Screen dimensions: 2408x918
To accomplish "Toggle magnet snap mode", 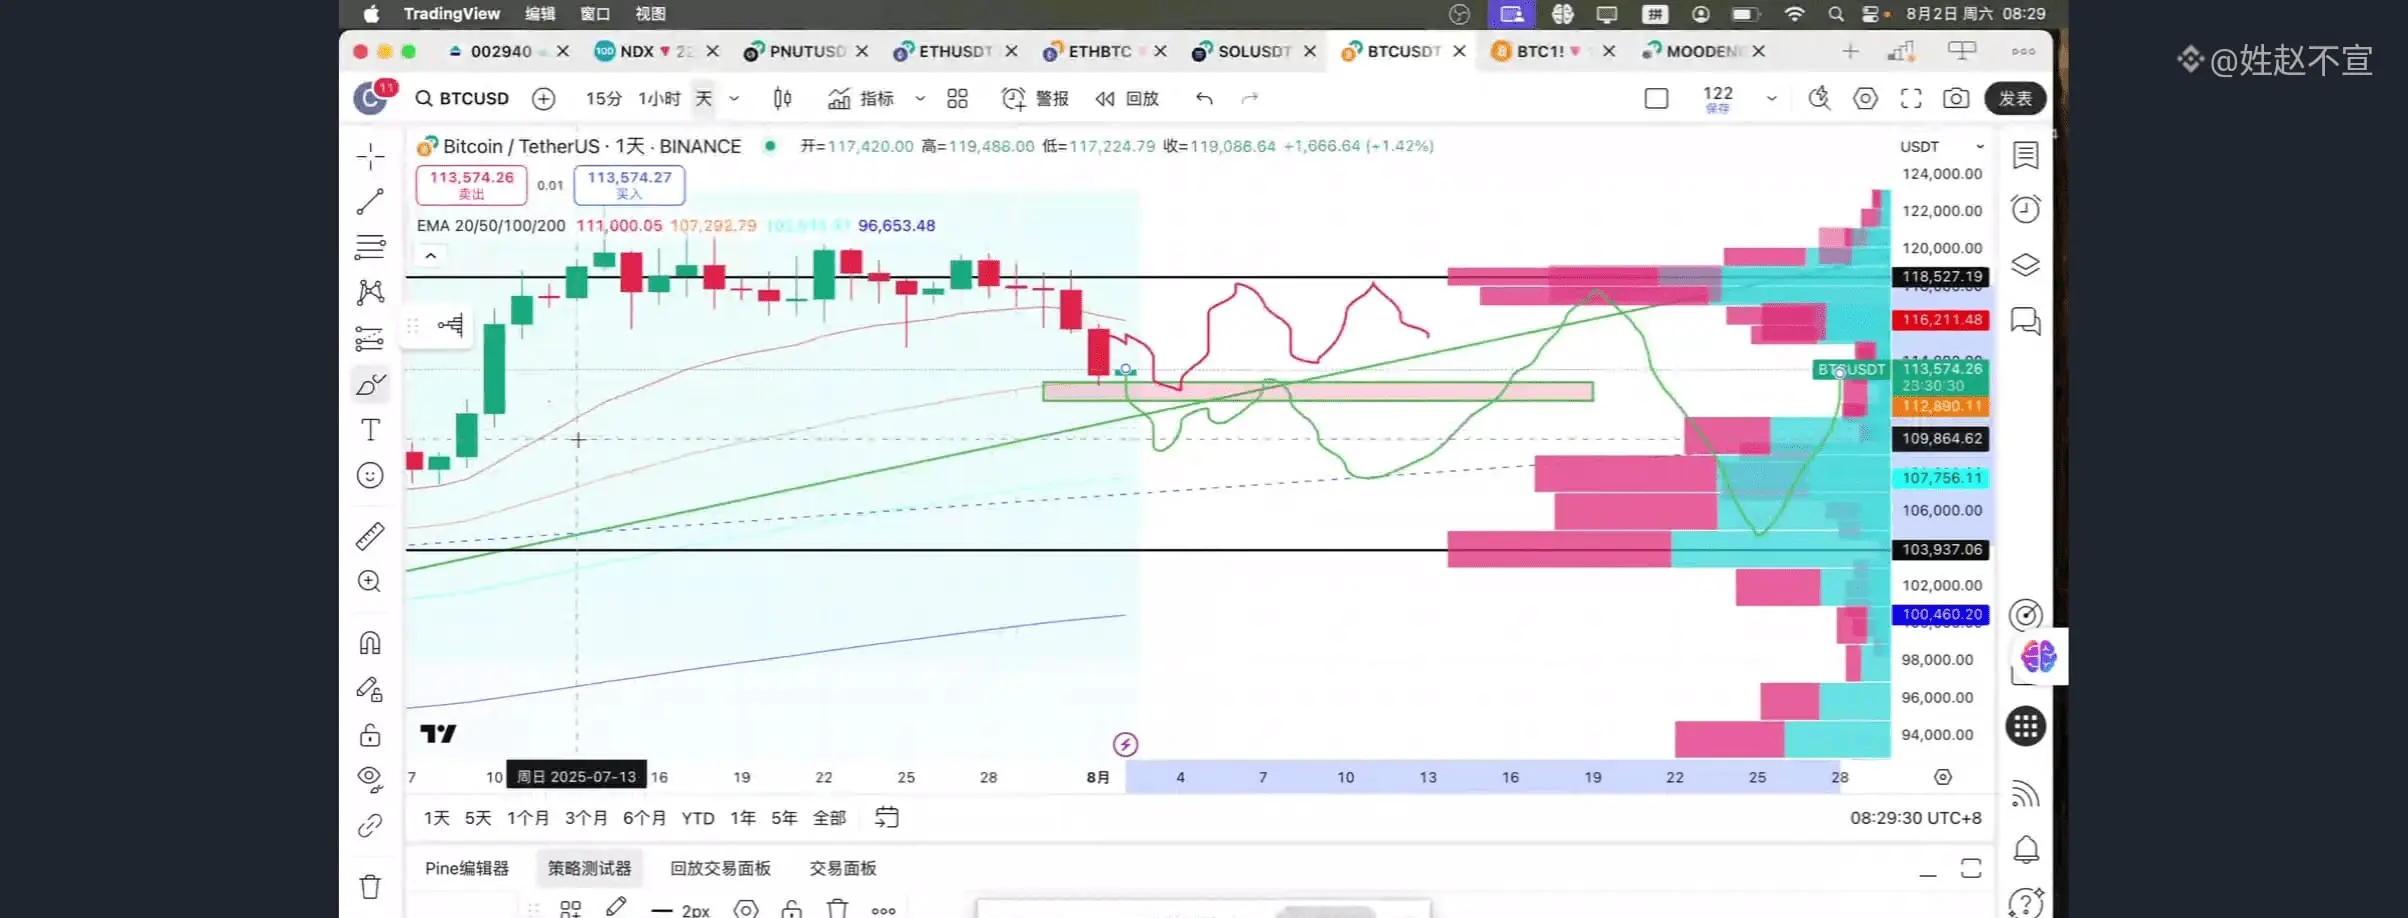I will coord(370,643).
